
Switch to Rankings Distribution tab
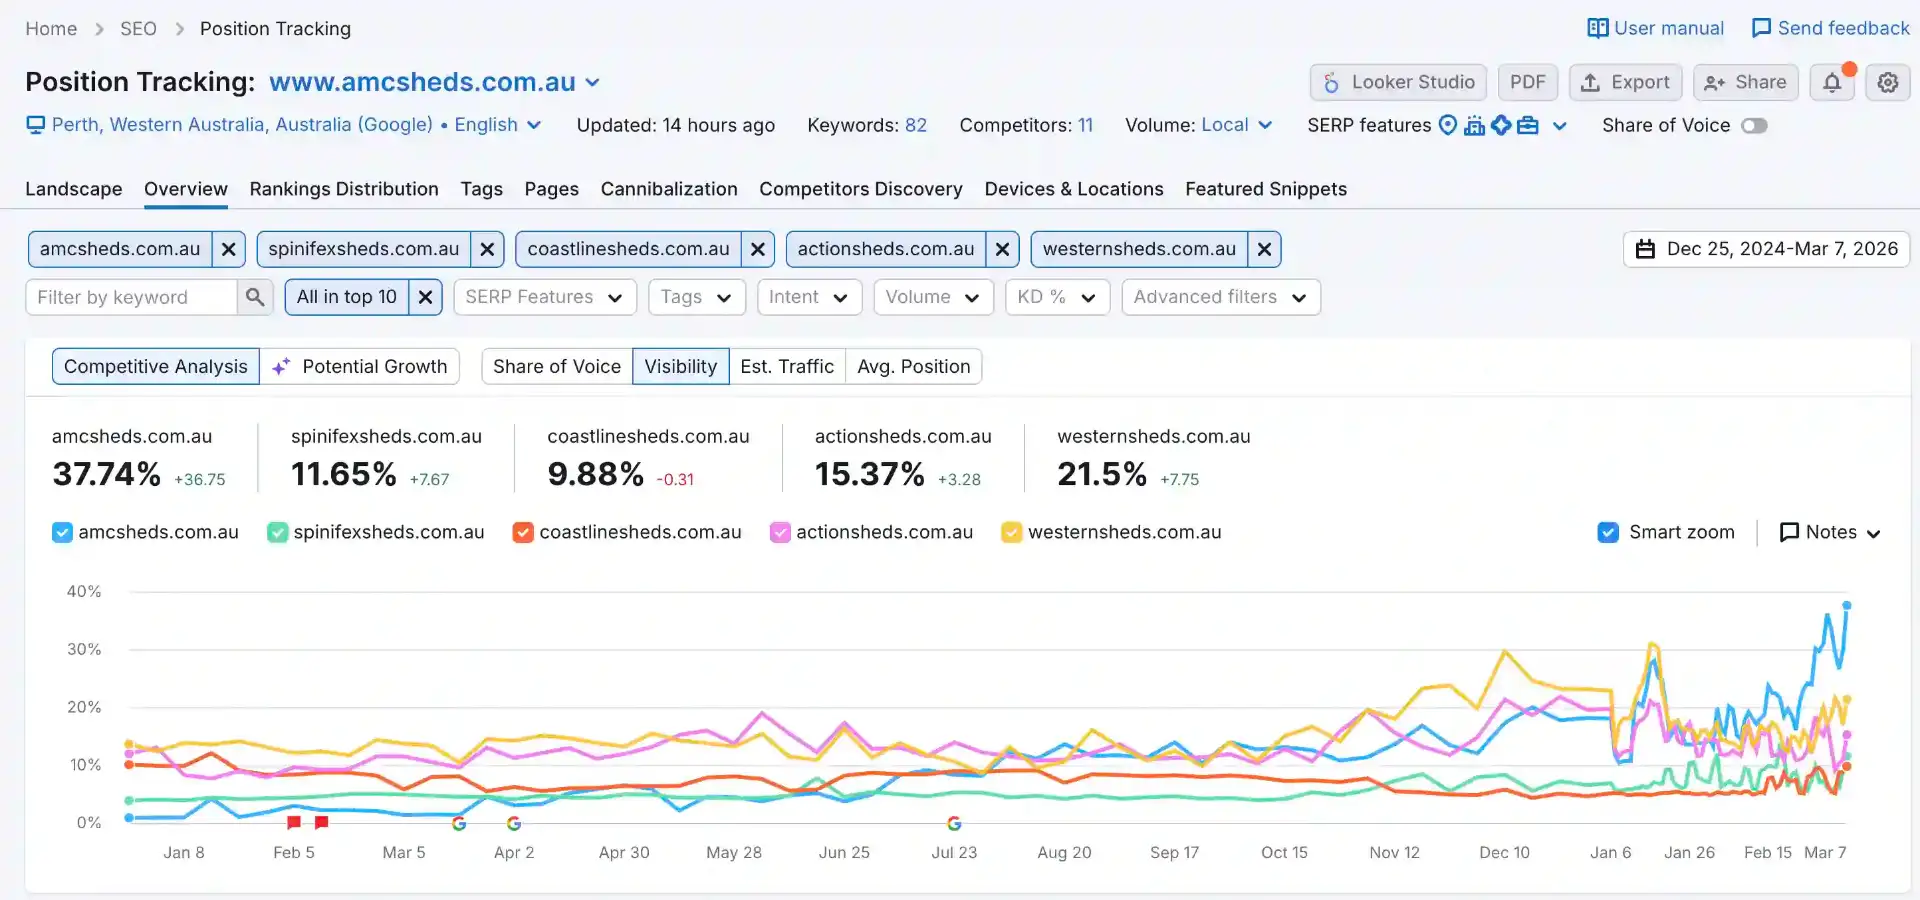click(x=344, y=189)
